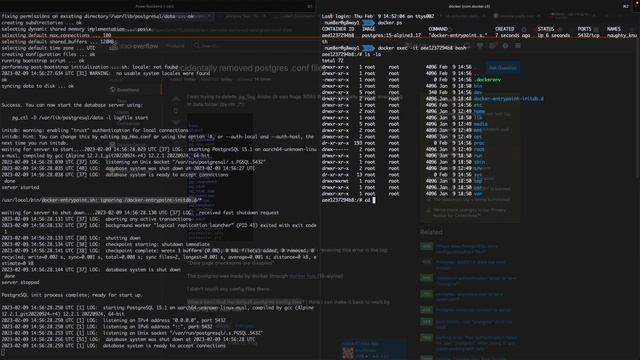This screenshot has width=640, height=360.
Task: Click the STATUS column header text
Action: (x=545, y=29)
